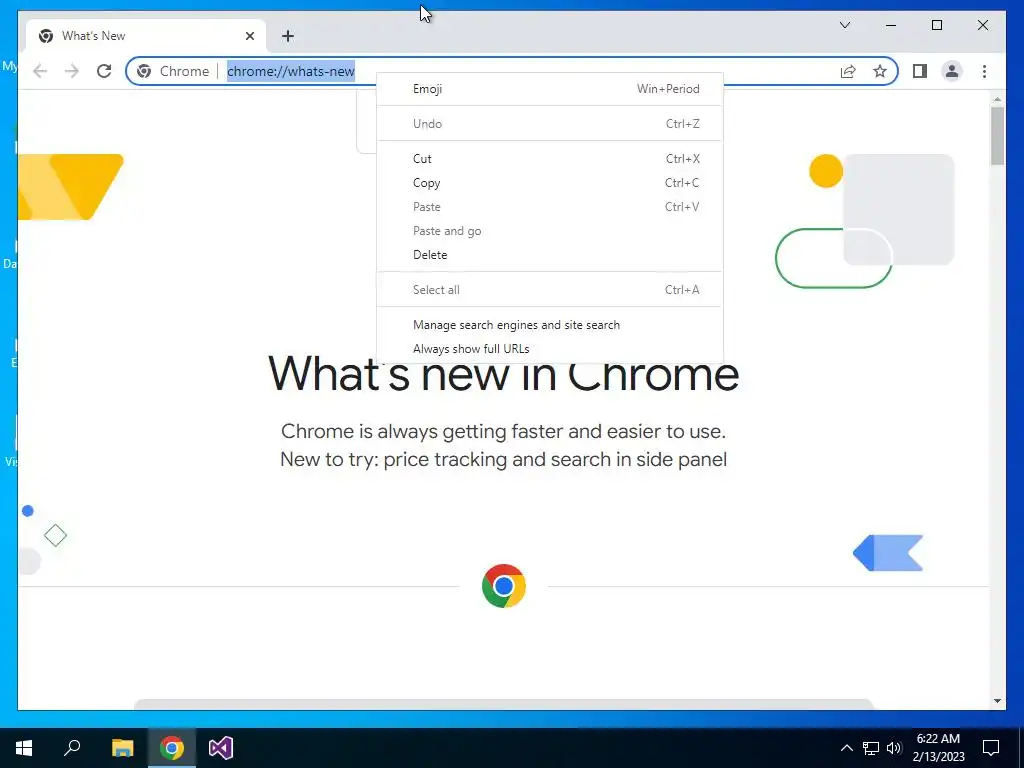This screenshot has height=768, width=1024.
Task: Launch Visual Studio from taskbar
Action: click(x=221, y=748)
